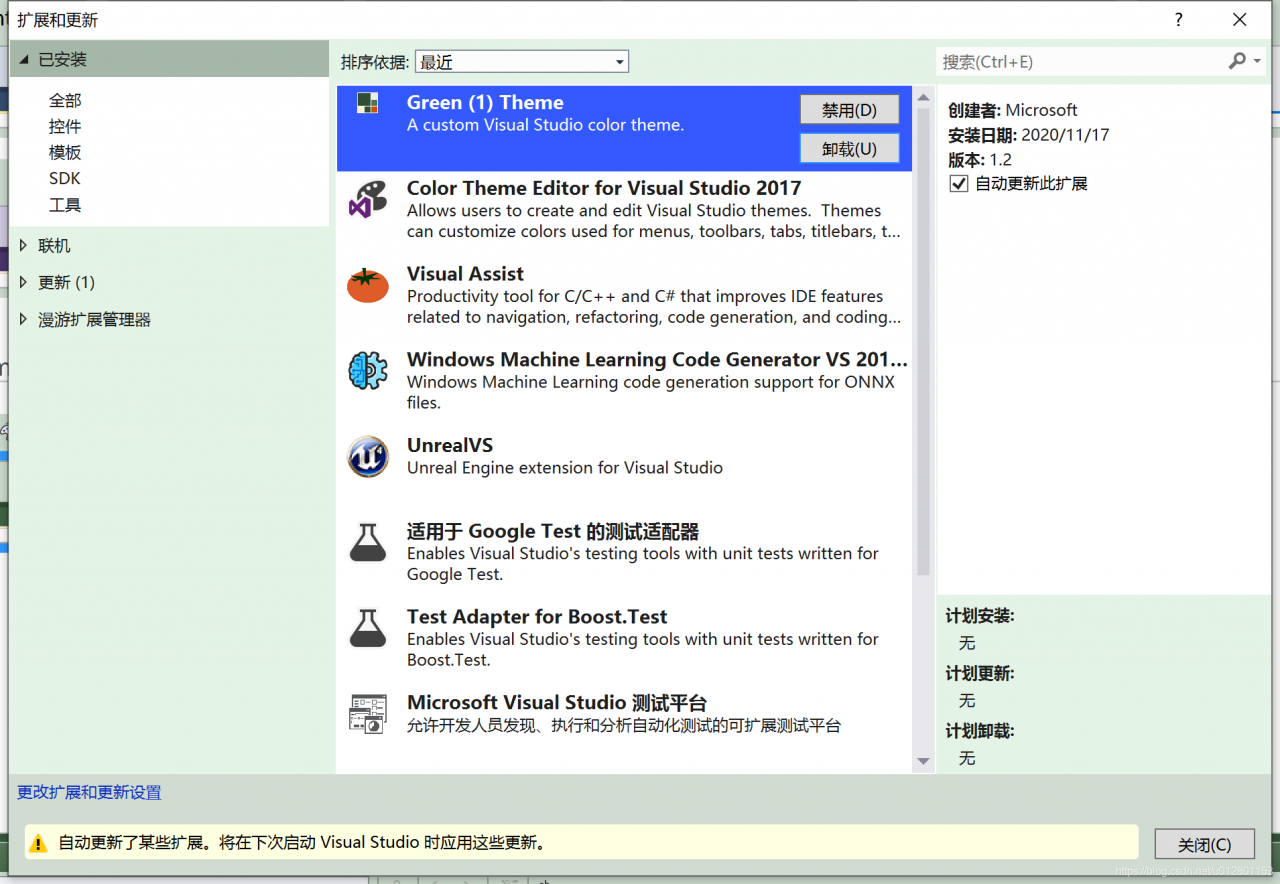Image resolution: width=1280 pixels, height=884 pixels.
Task: Collapse the 已安装 category
Action: 24,60
